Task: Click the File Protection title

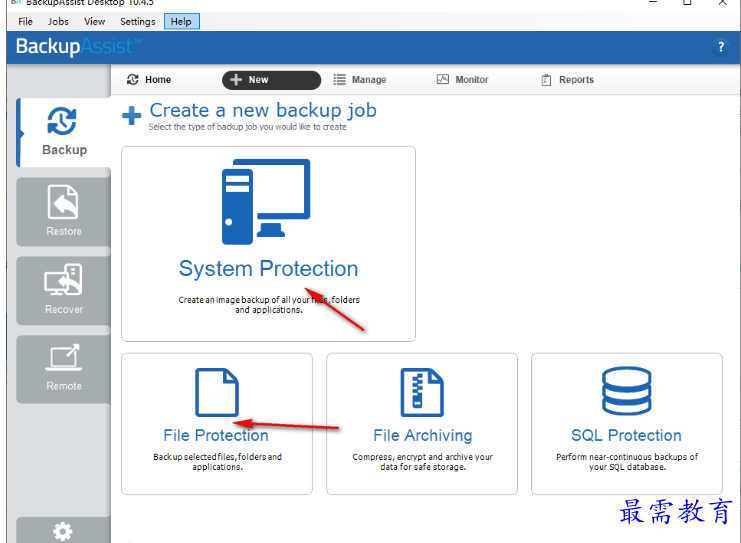Action: pos(216,435)
